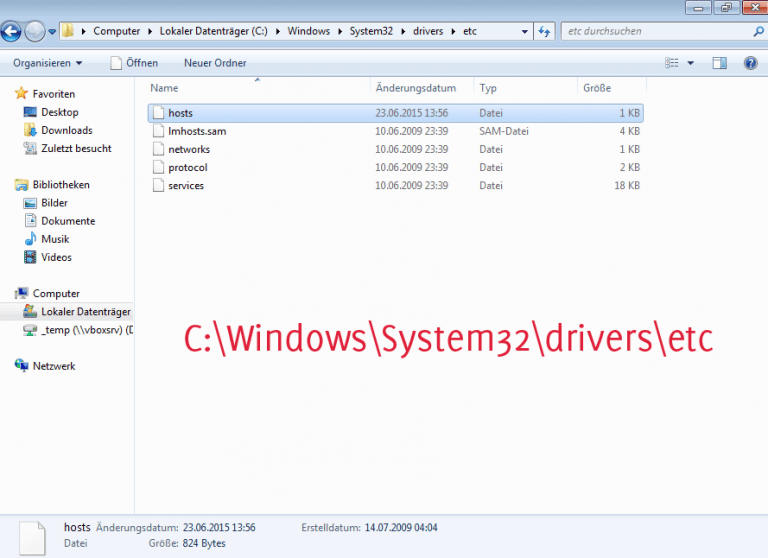The image size is (768, 558).
Task: Click Favoriten star in navigation pane
Action: point(21,93)
